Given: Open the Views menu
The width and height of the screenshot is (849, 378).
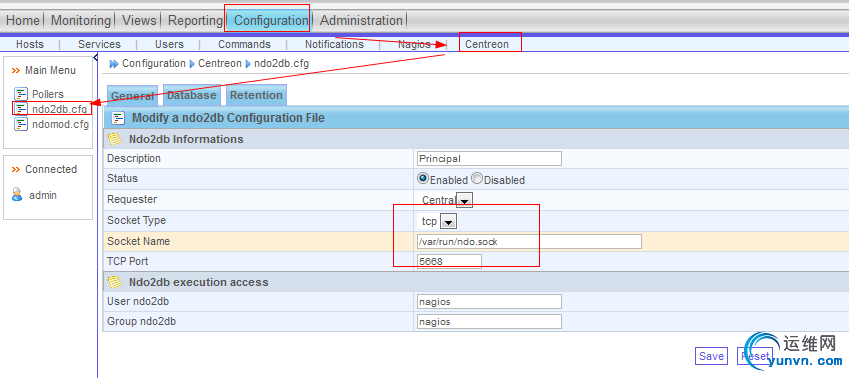Looking at the screenshot, I should (x=139, y=21).
